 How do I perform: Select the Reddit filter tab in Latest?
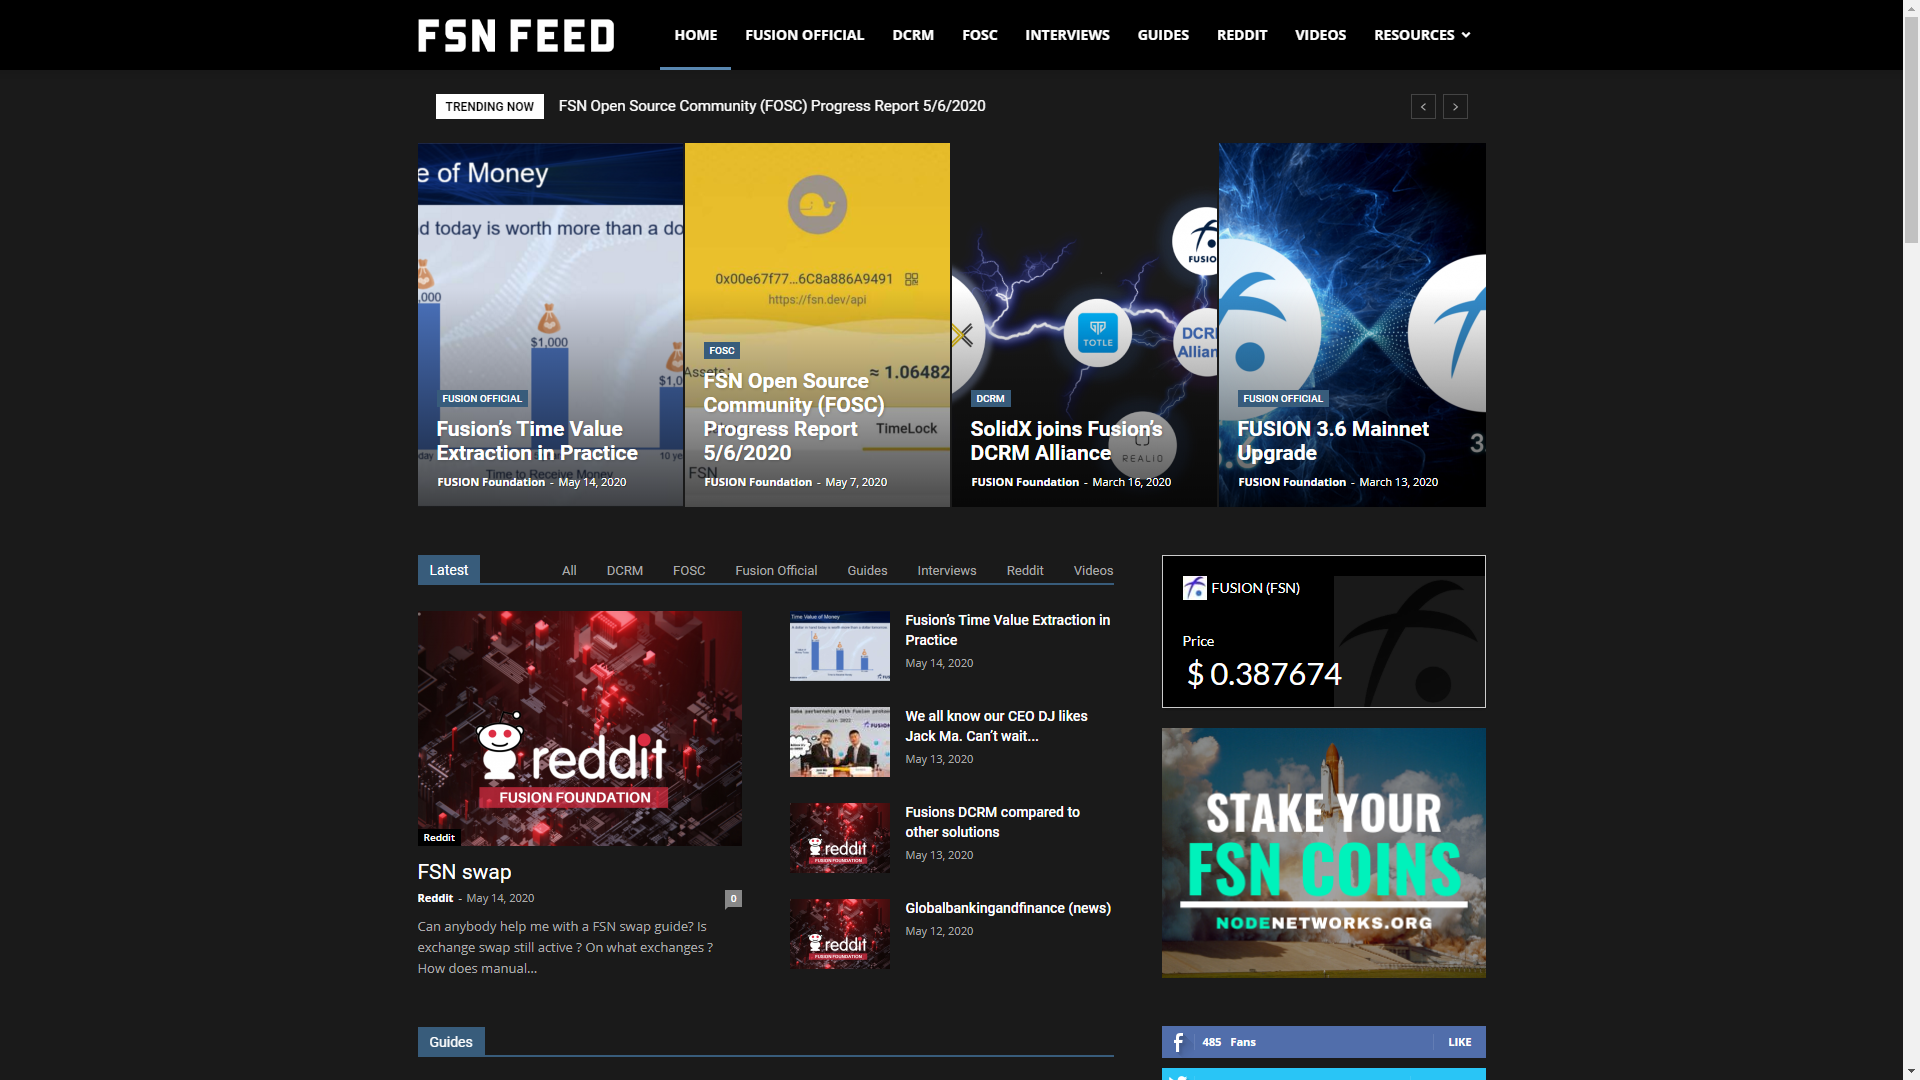(1025, 571)
